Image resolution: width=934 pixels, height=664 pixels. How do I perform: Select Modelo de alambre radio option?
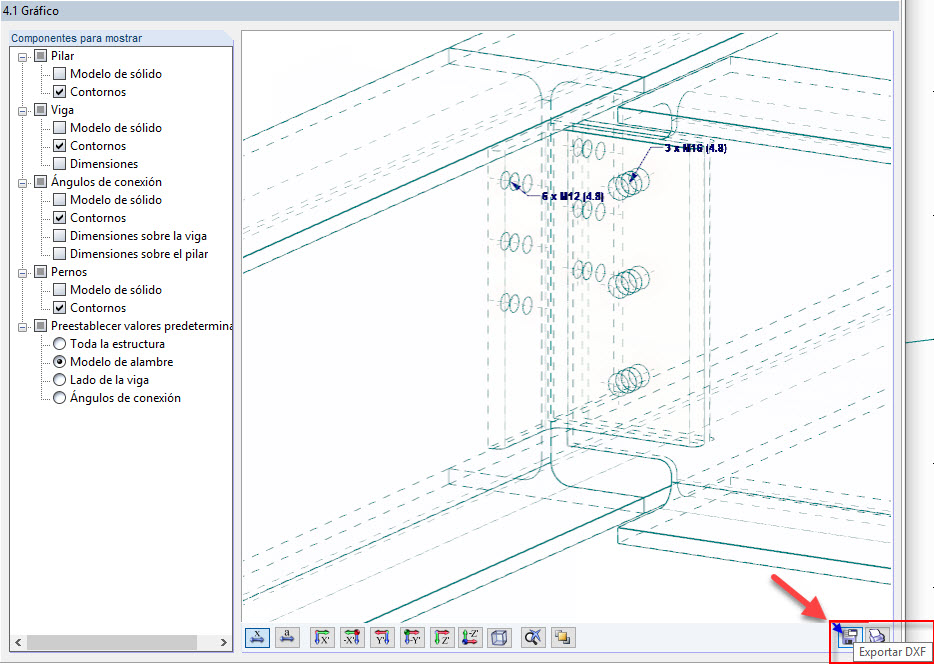click(59, 361)
